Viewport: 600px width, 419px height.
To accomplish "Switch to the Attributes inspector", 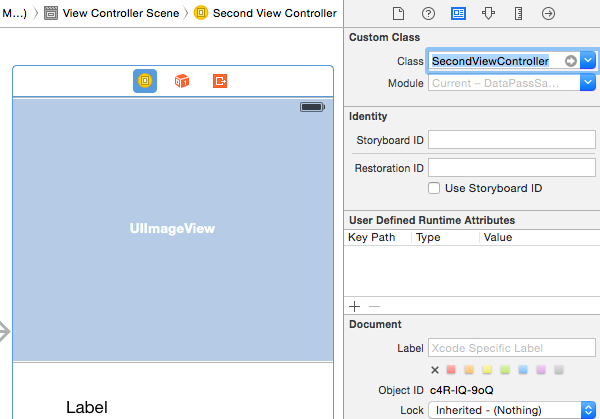I will 488,14.
